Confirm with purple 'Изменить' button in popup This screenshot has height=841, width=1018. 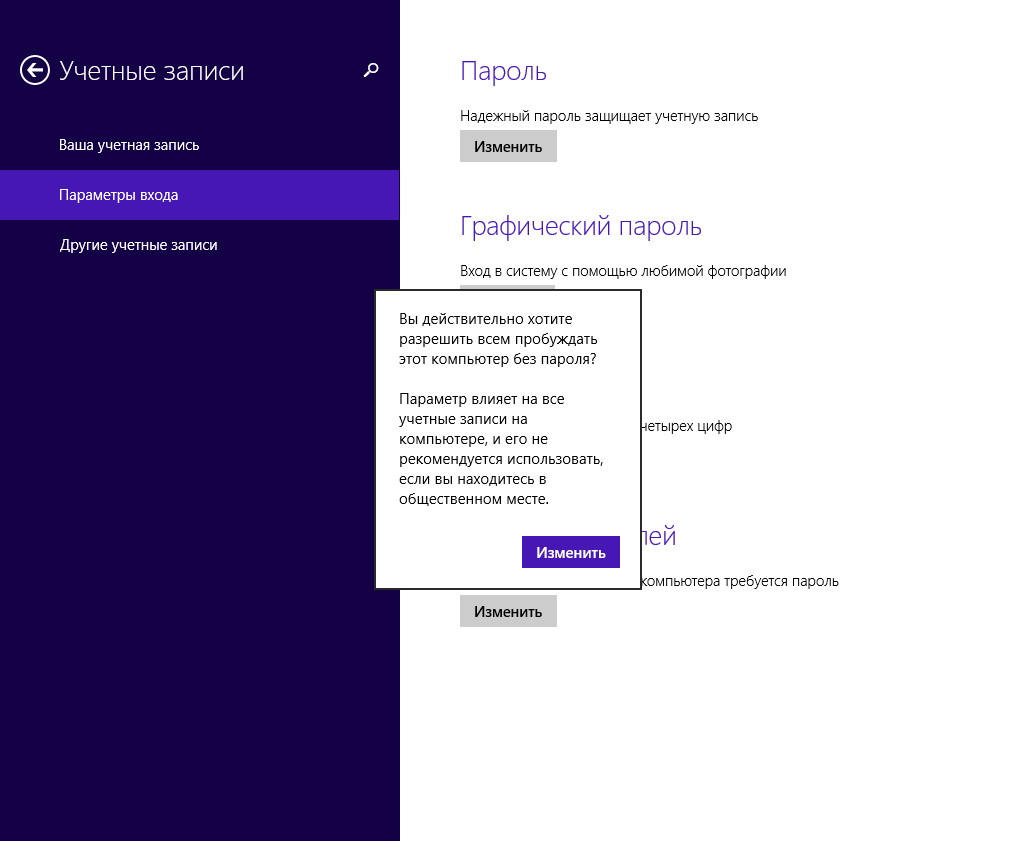click(x=570, y=552)
